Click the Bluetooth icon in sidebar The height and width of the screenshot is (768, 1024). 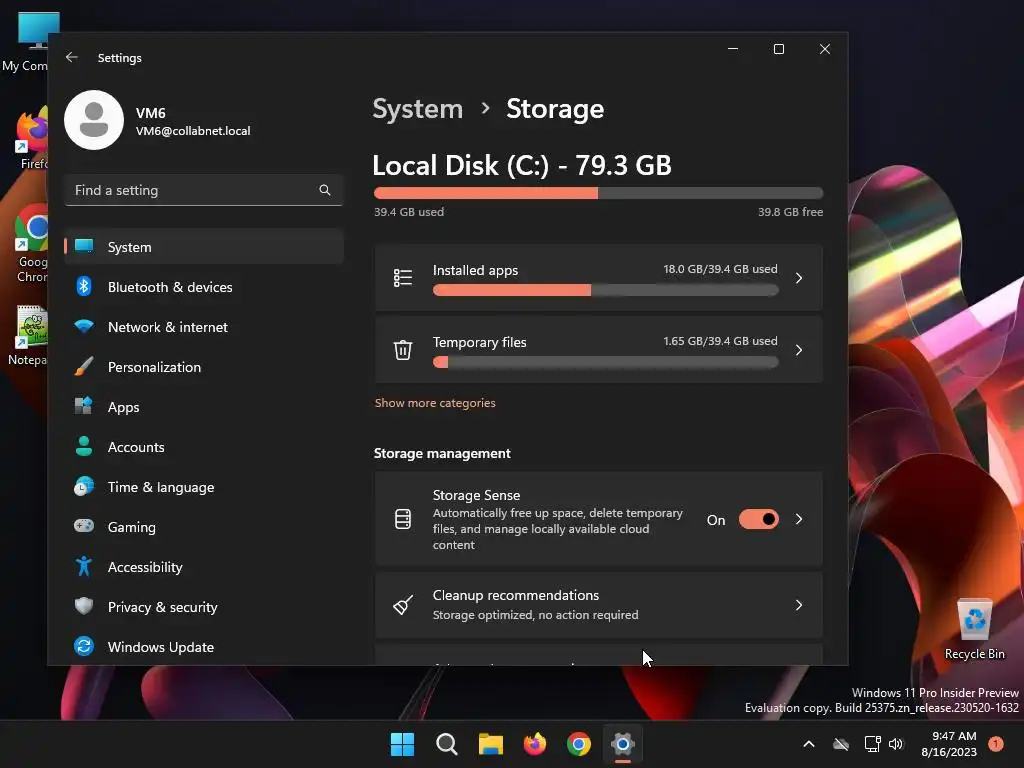click(x=84, y=287)
